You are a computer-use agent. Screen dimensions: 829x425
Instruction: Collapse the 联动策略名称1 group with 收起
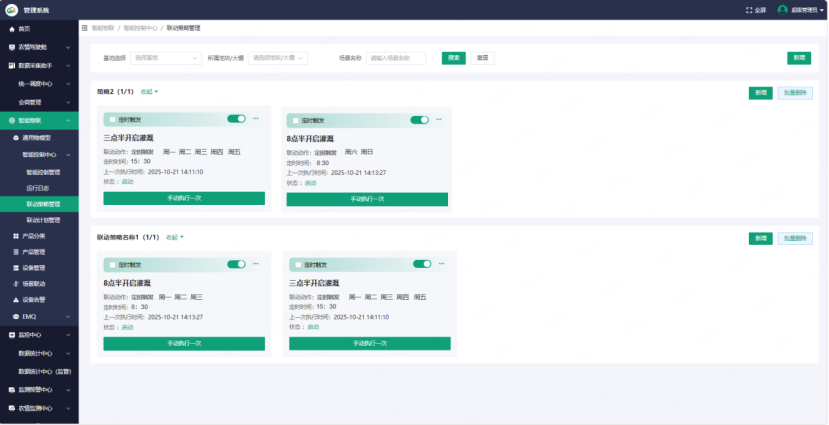[175, 237]
